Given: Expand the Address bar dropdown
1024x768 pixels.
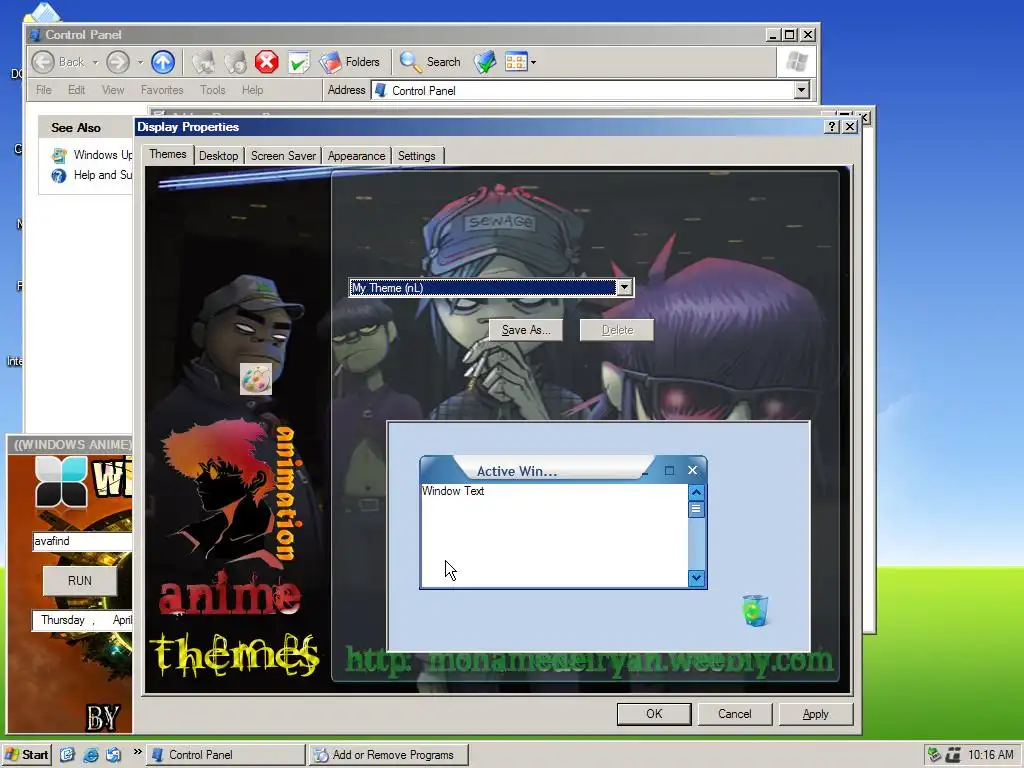Looking at the screenshot, I should pyautogui.click(x=802, y=90).
